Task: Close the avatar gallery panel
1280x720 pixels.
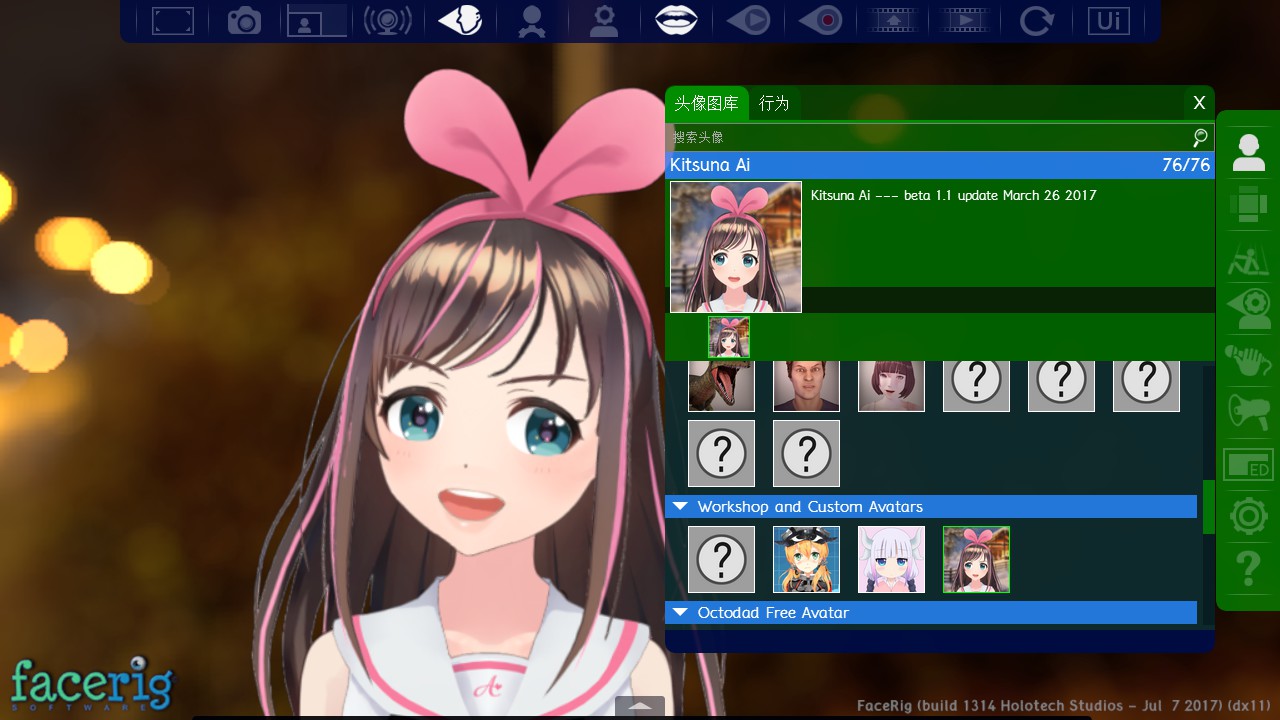Action: (1199, 103)
